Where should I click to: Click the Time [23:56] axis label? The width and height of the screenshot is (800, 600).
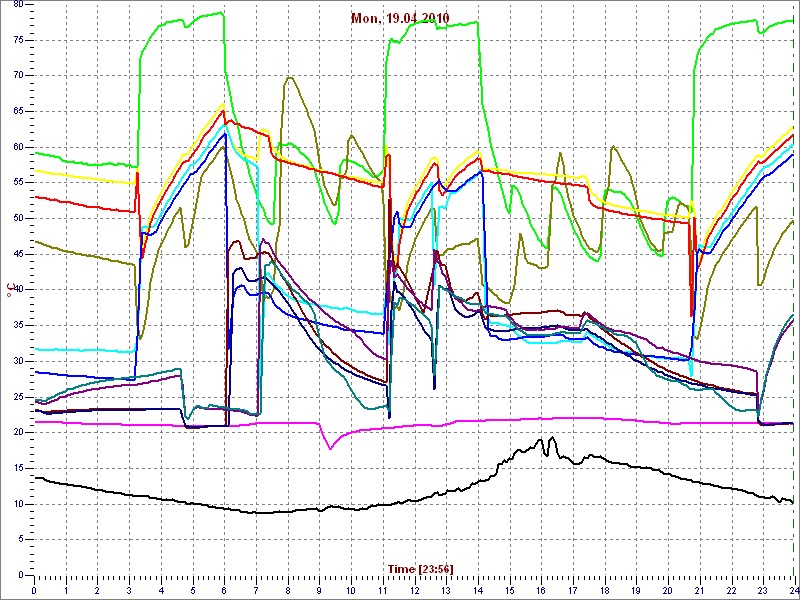point(420,568)
